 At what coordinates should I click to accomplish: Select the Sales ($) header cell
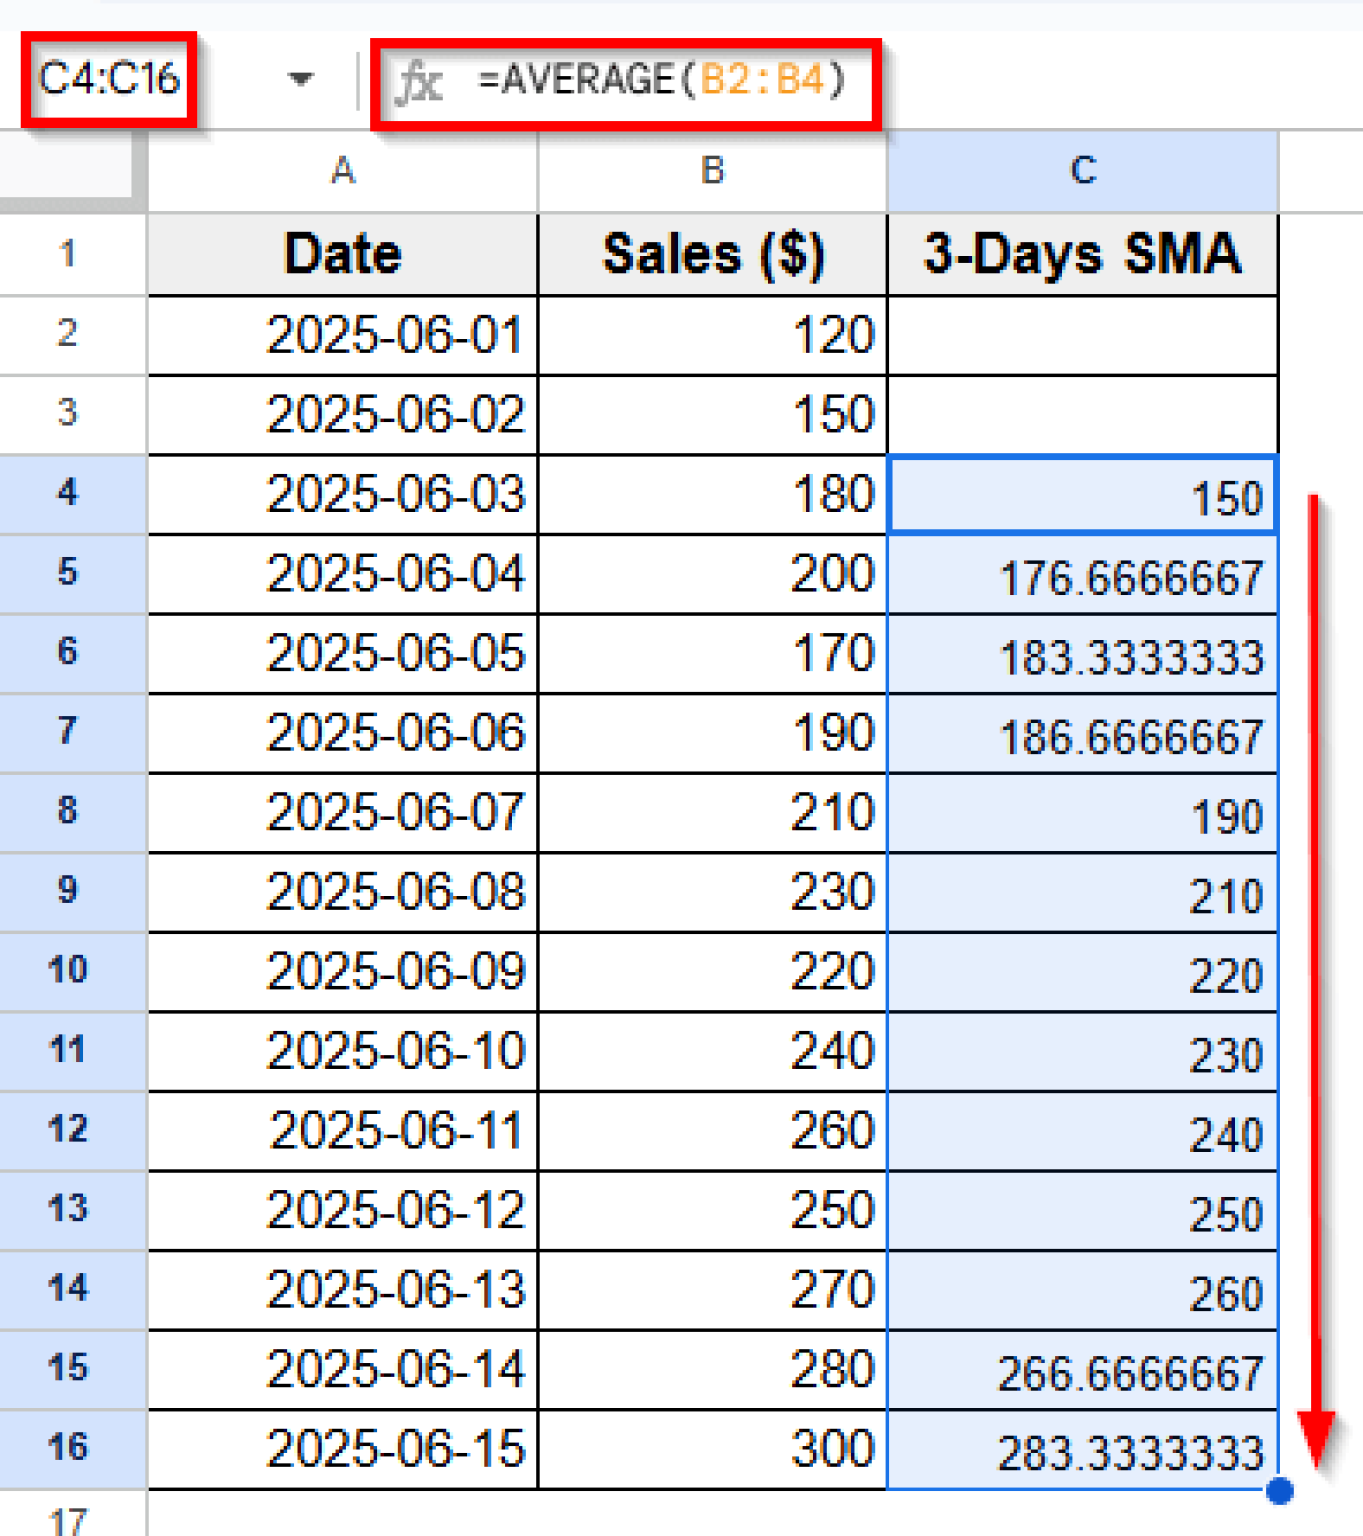[712, 255]
